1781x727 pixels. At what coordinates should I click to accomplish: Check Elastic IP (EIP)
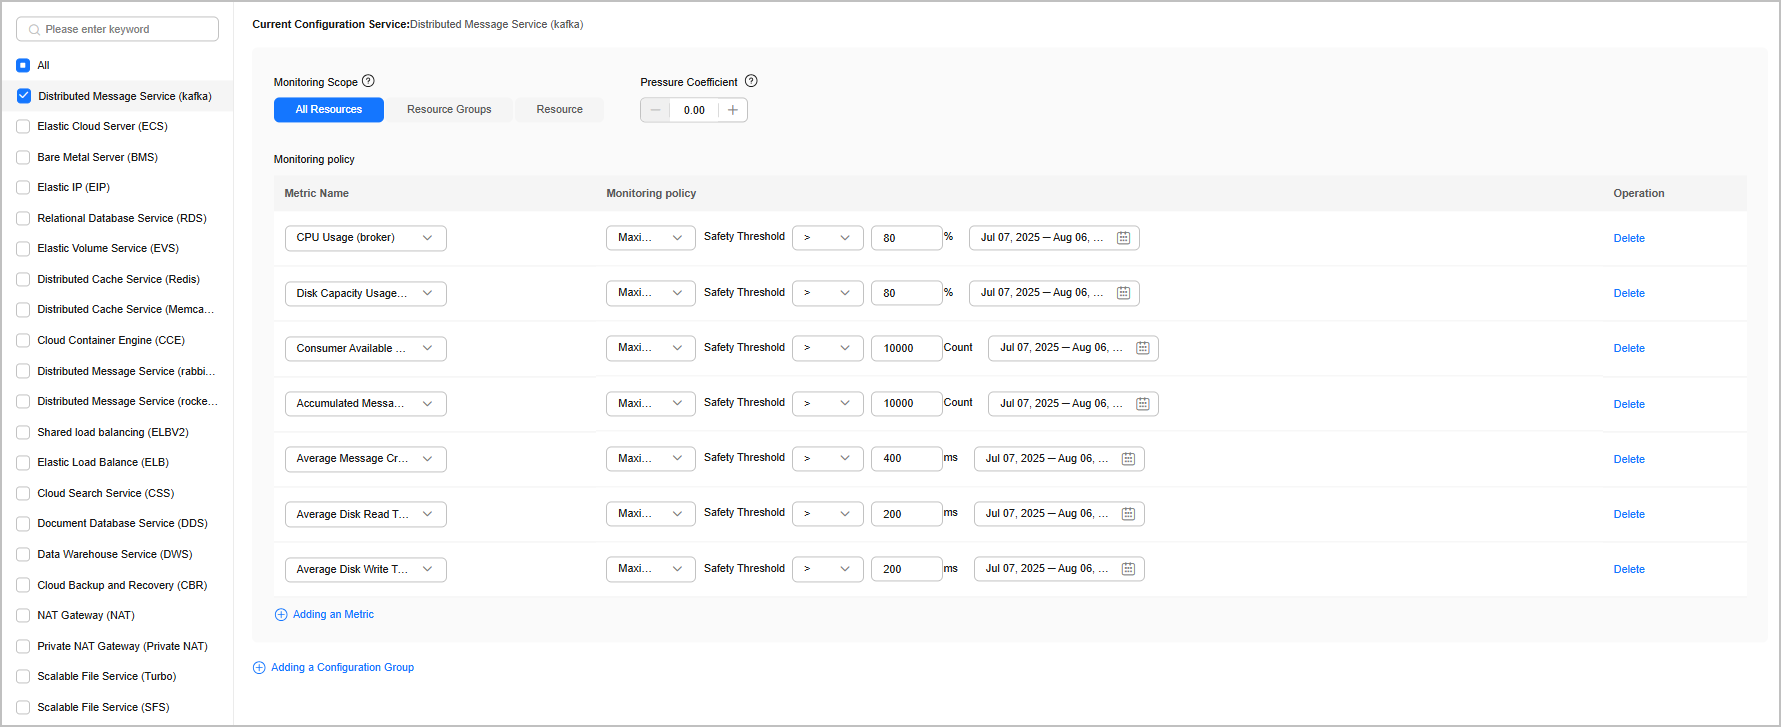[23, 187]
